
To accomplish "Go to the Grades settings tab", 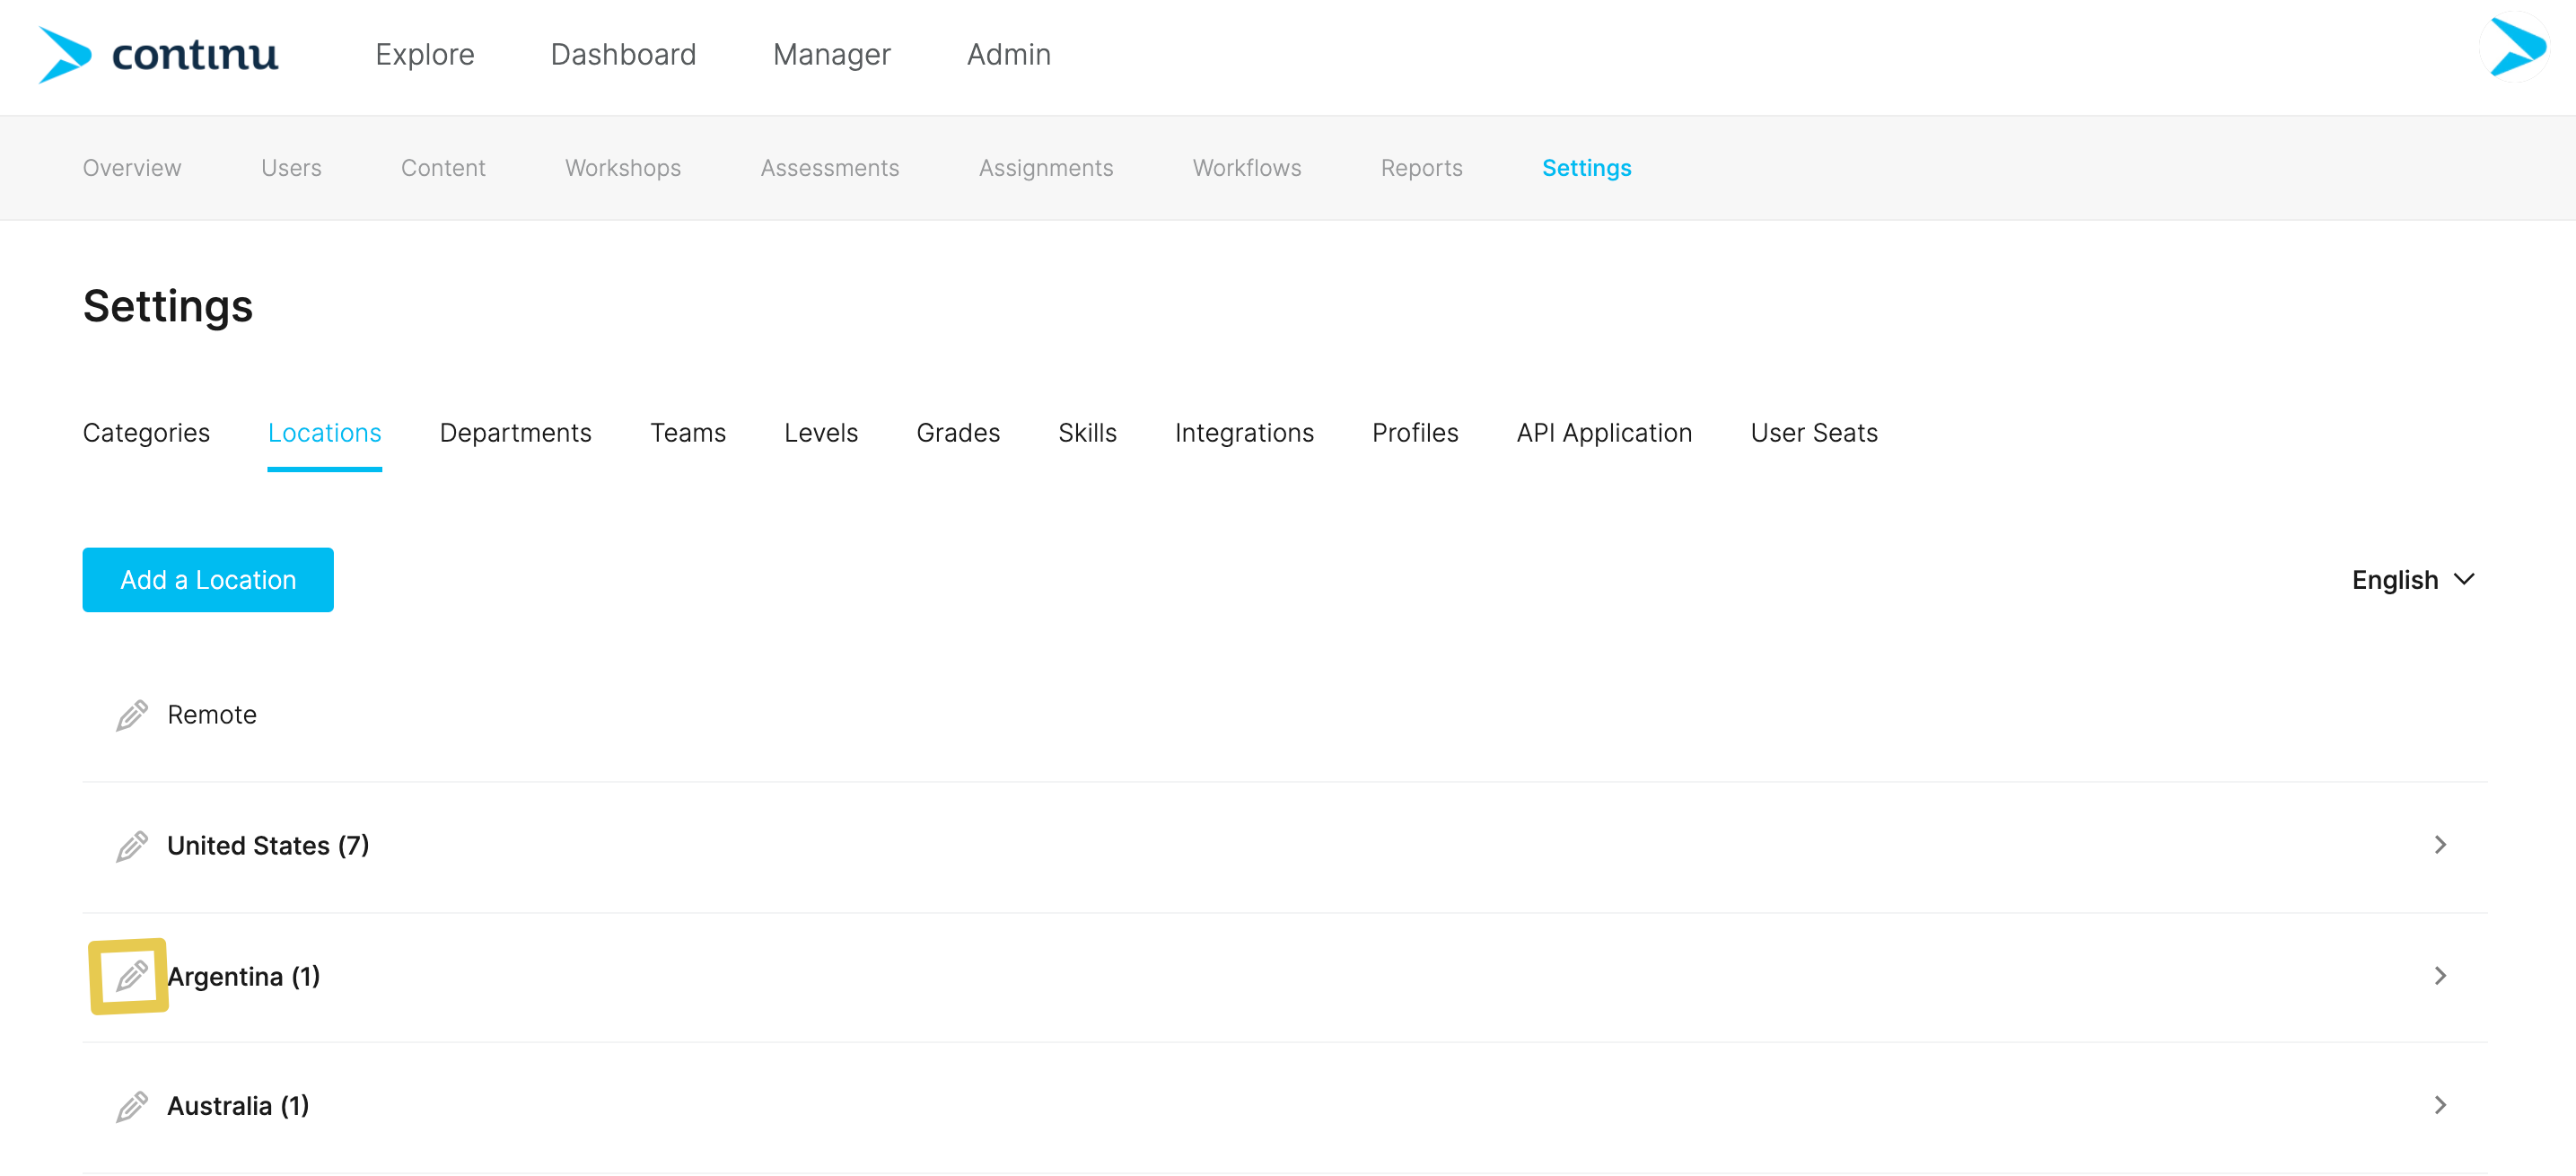I will click(958, 433).
